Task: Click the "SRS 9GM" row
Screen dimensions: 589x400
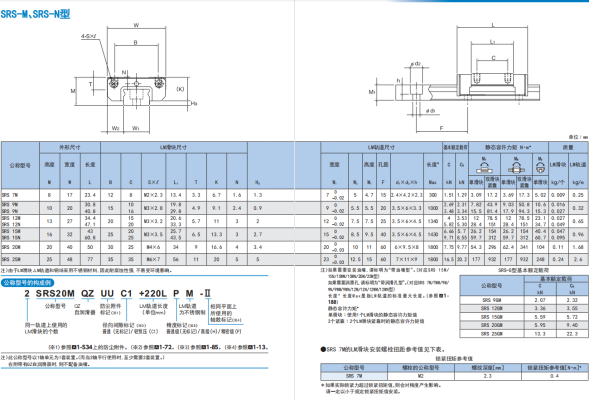Action: [524, 300]
